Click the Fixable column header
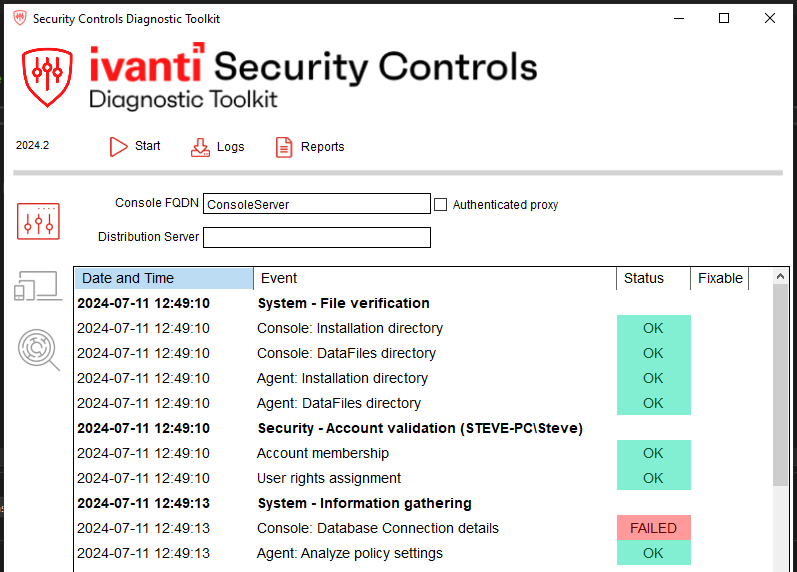Image resolution: width=797 pixels, height=572 pixels. pos(719,279)
